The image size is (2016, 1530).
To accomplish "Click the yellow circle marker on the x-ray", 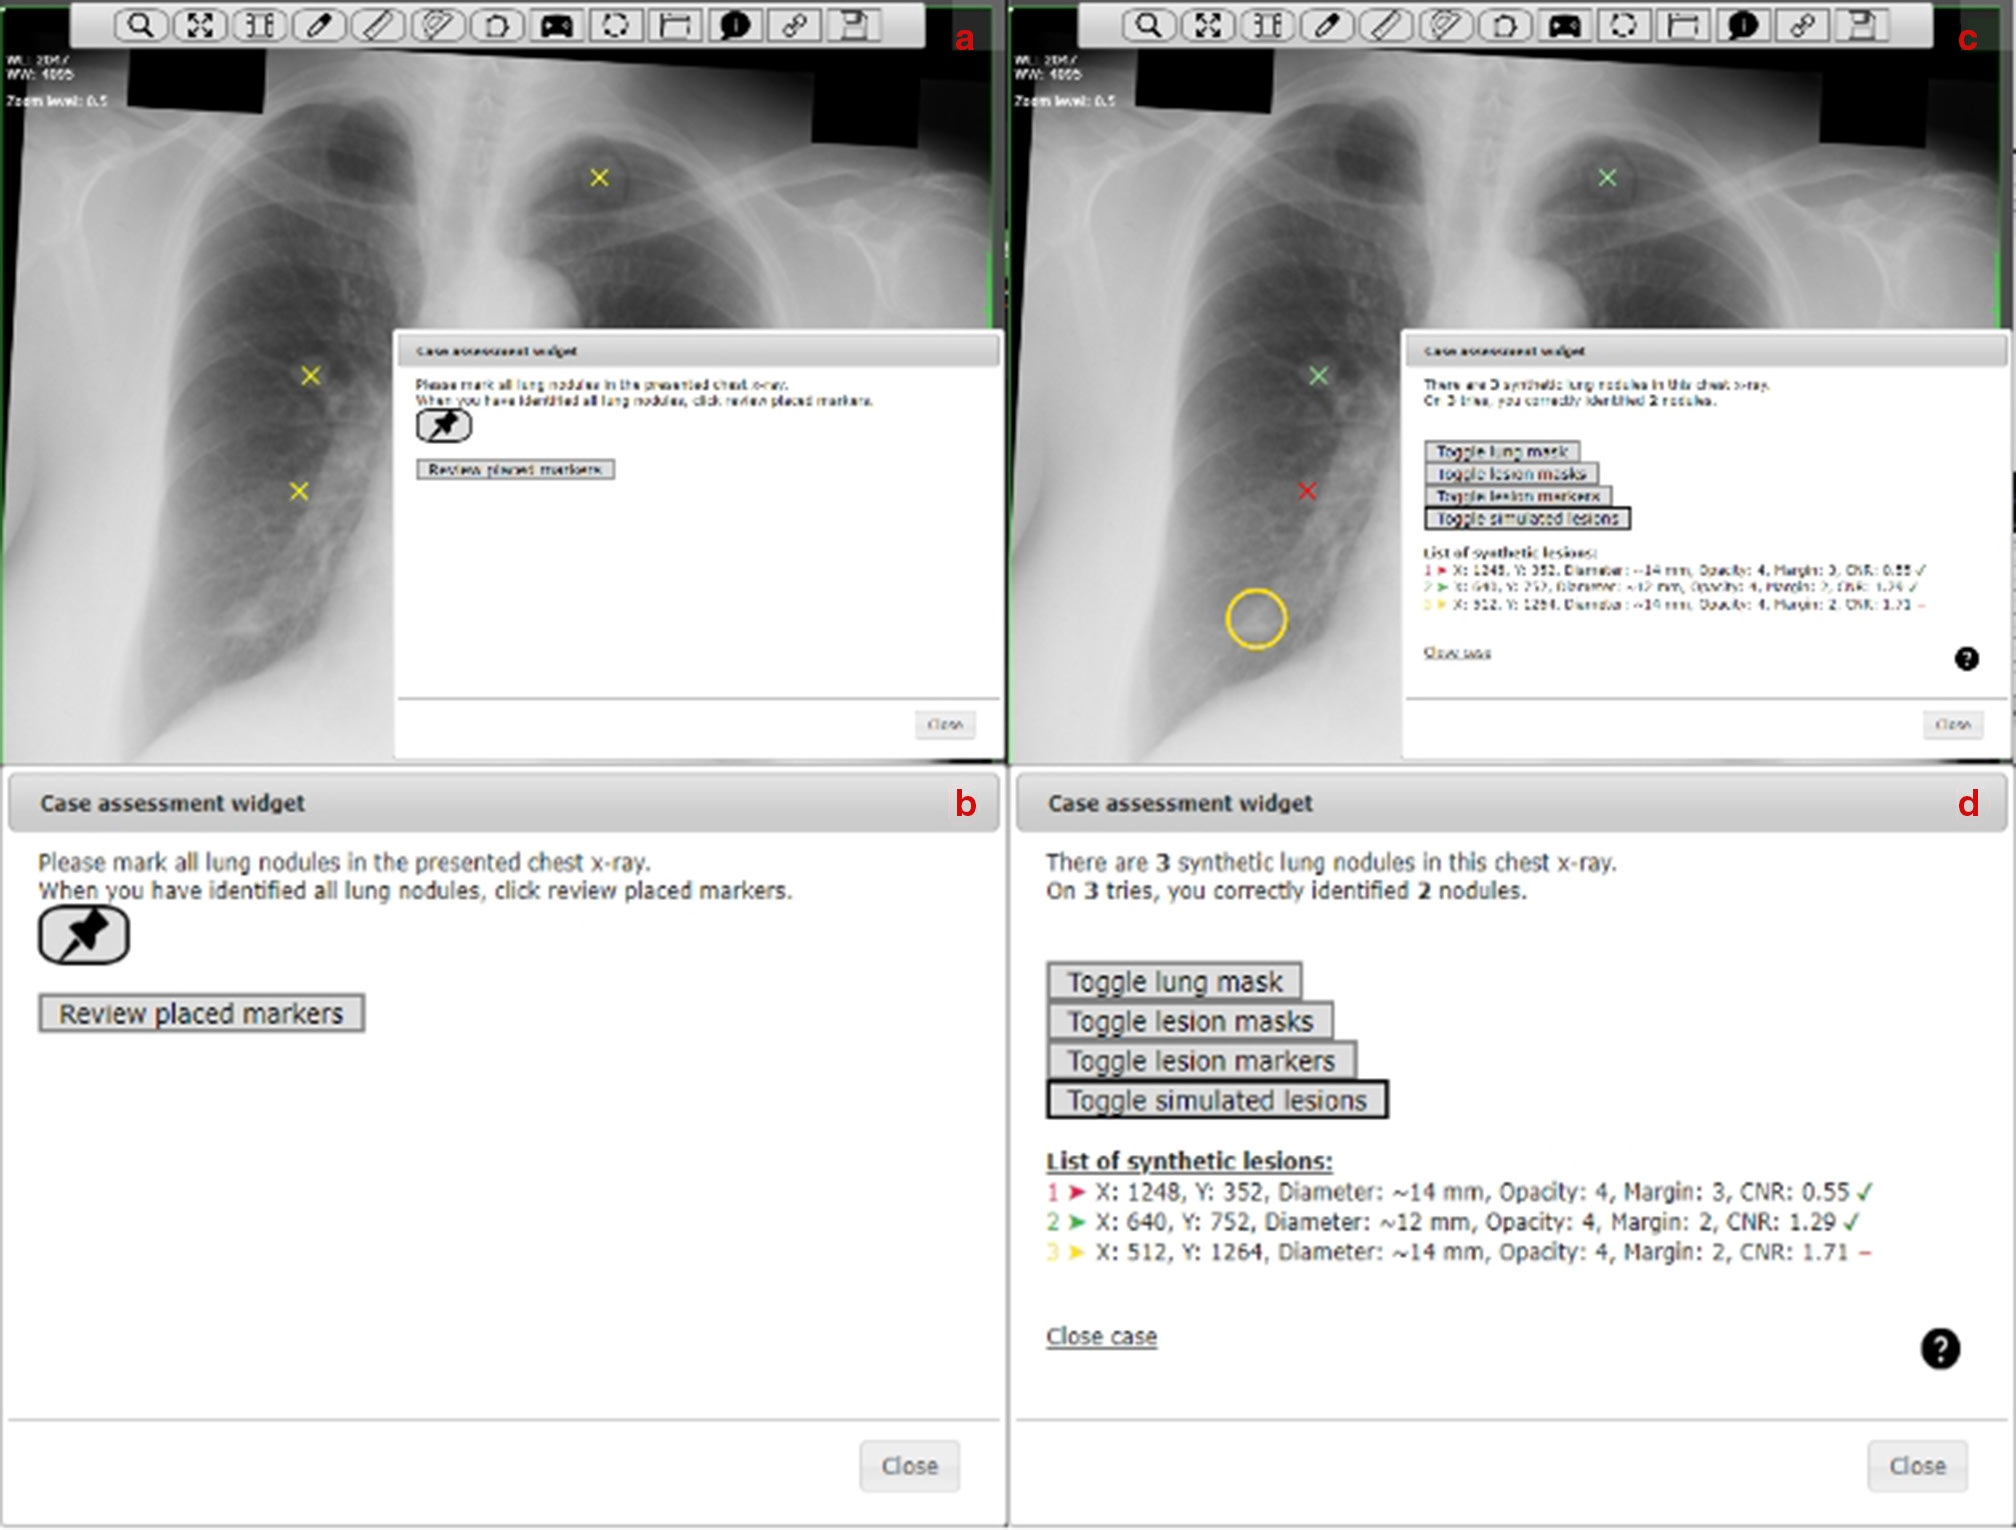I will tap(1258, 620).
